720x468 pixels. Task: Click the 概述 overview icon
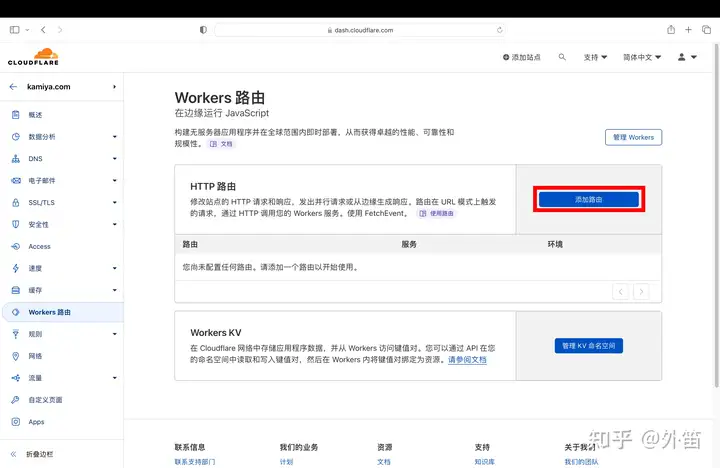coord(16,115)
